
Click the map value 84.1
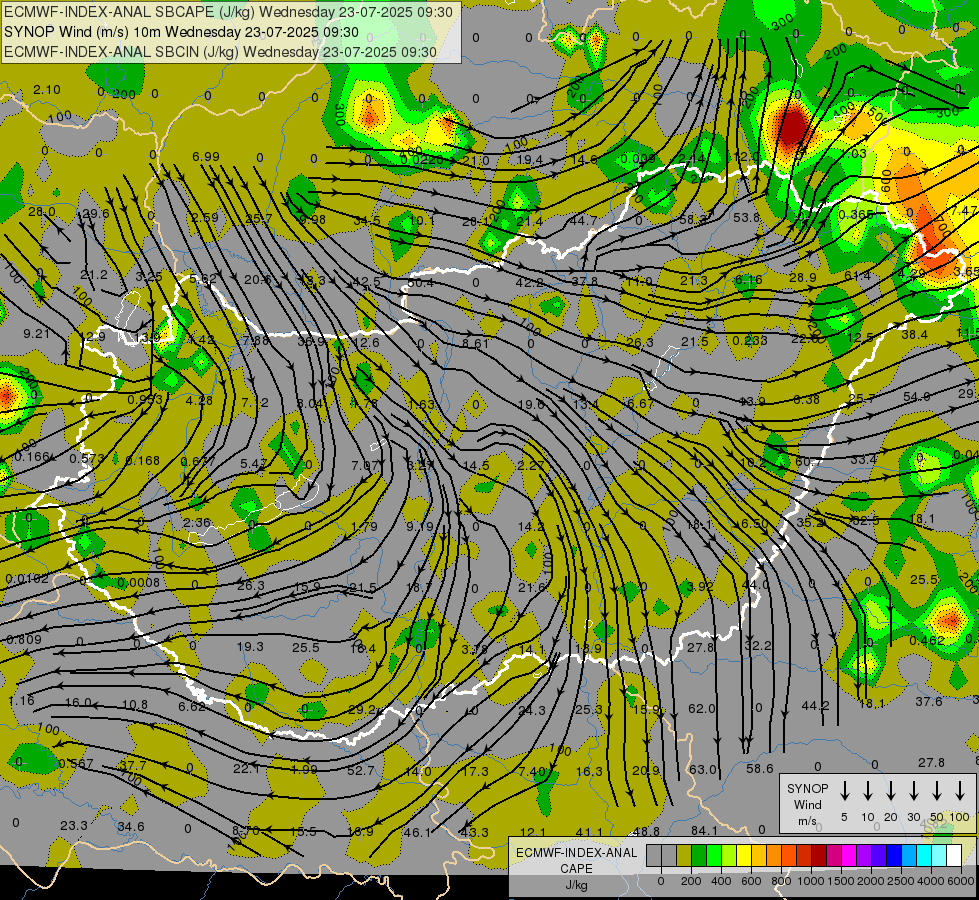coord(704,831)
